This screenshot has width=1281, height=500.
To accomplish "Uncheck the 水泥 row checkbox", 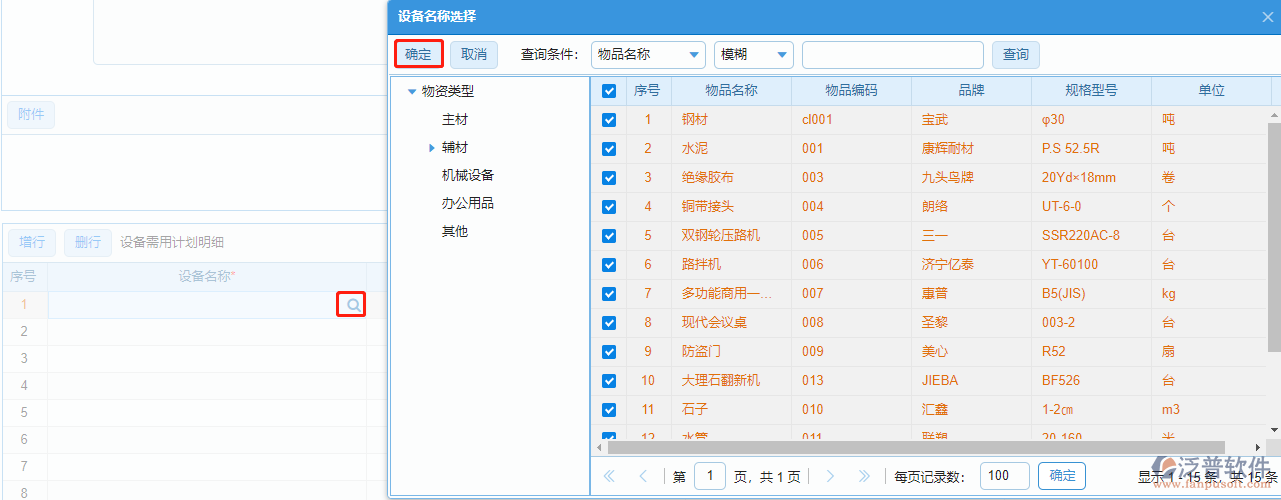I will [x=609, y=149].
